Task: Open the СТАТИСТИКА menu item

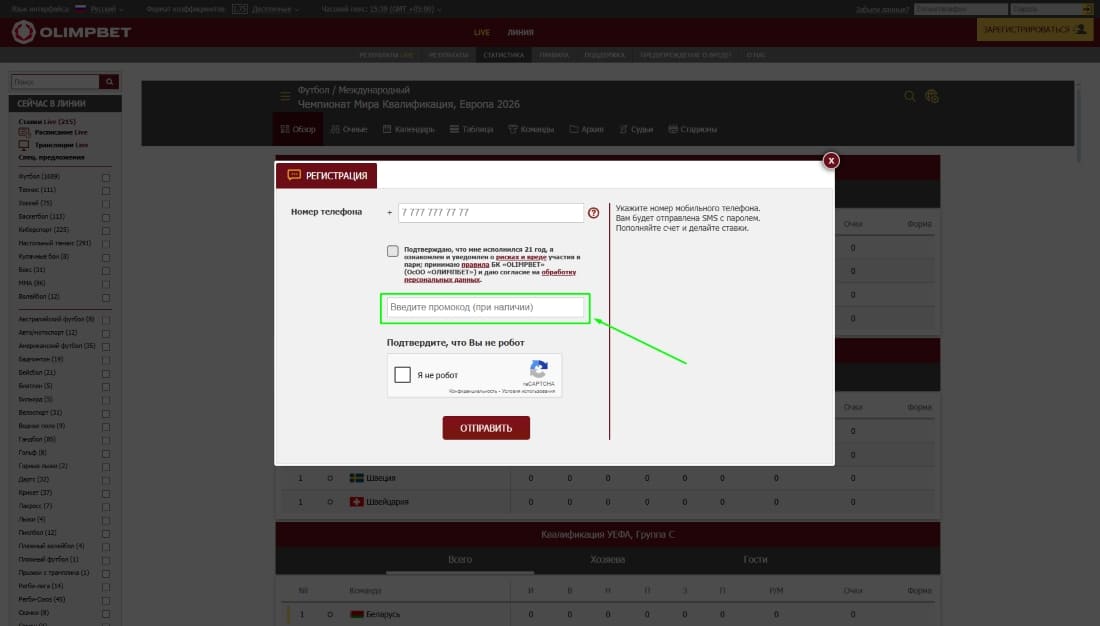Action: point(504,55)
